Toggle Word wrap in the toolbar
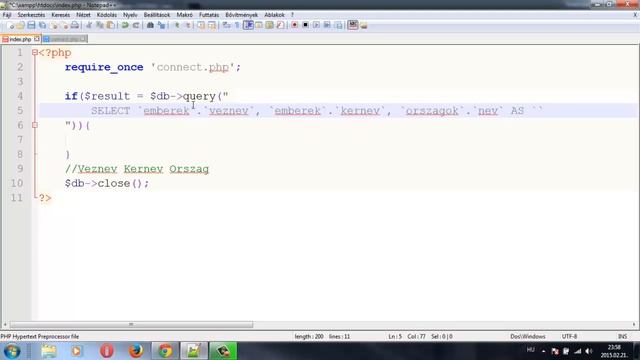Image resolution: width=640 pixels, height=360 pixels. click(226, 25)
